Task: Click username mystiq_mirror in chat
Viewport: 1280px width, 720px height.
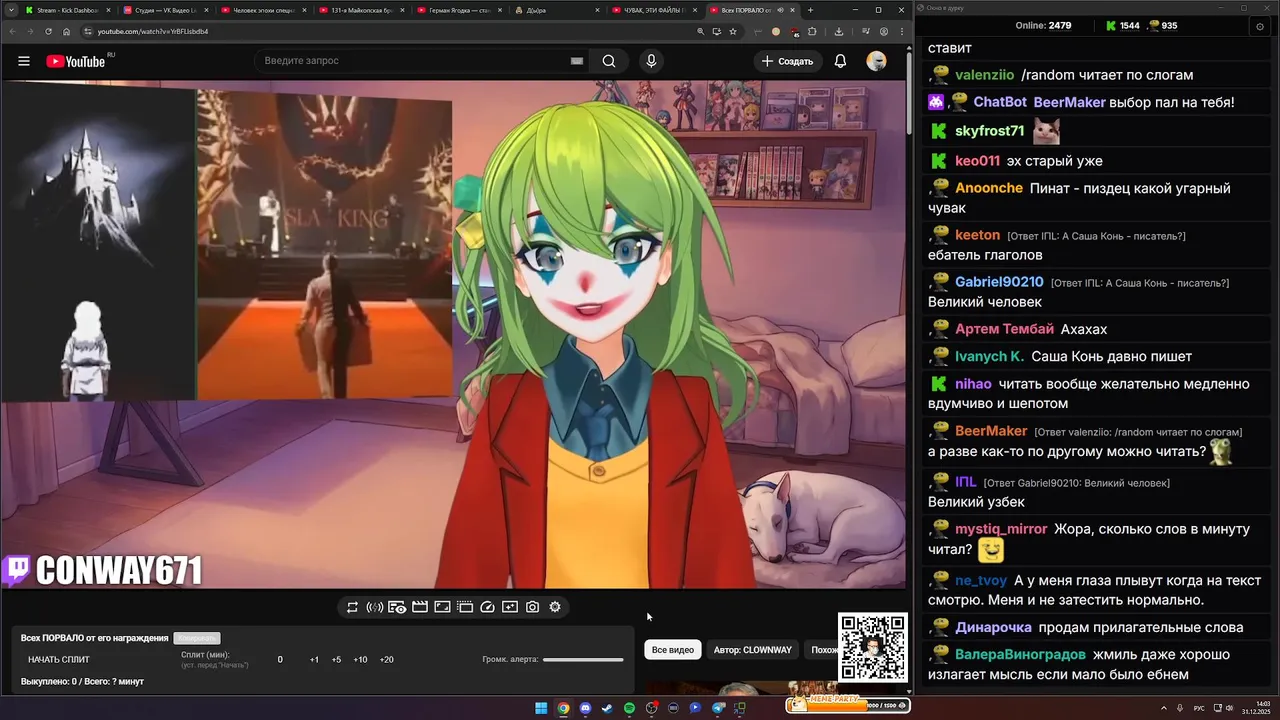Action: [1001, 529]
